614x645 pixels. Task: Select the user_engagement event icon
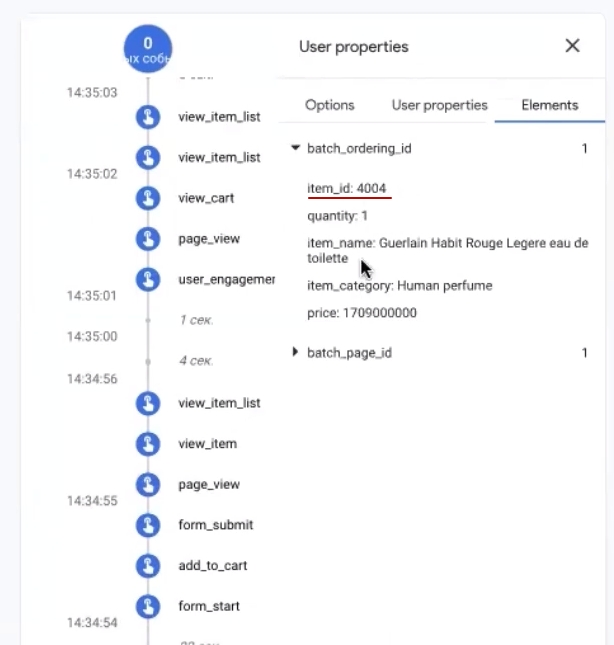click(x=148, y=279)
